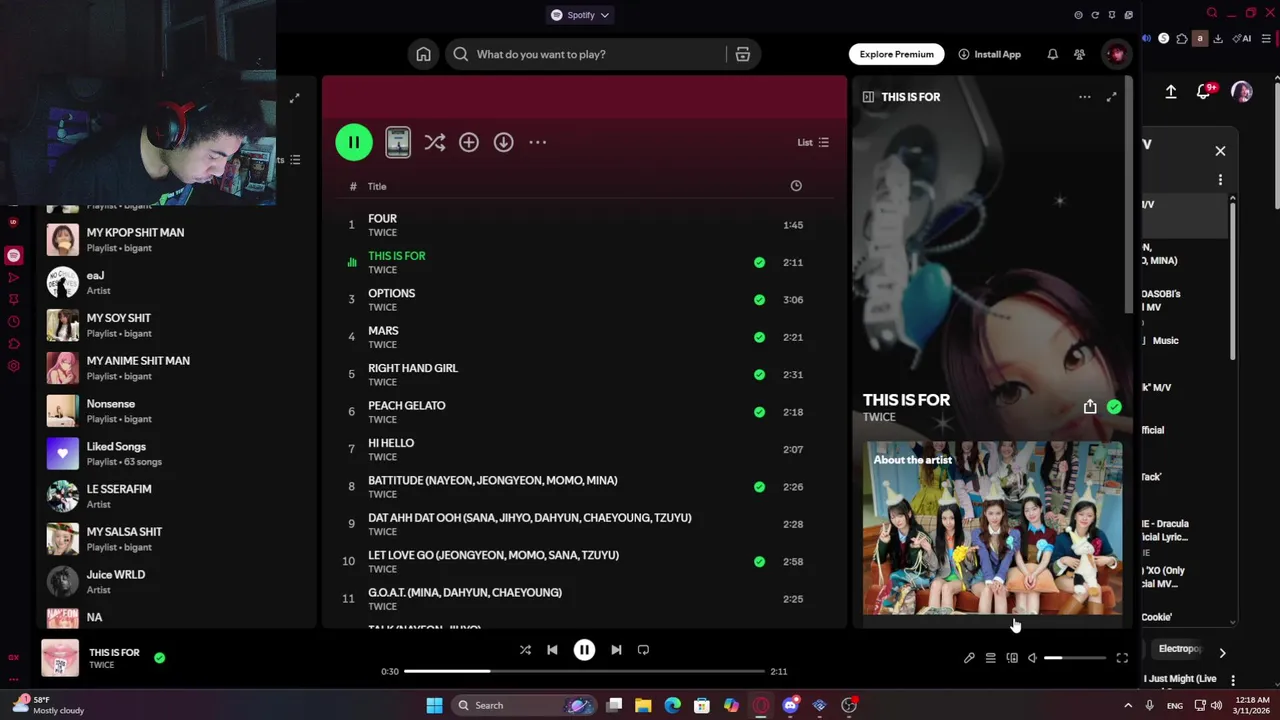The height and width of the screenshot is (720, 1280).
Task: Share THIS IS FOR from Now Playing
Action: click(x=1090, y=407)
